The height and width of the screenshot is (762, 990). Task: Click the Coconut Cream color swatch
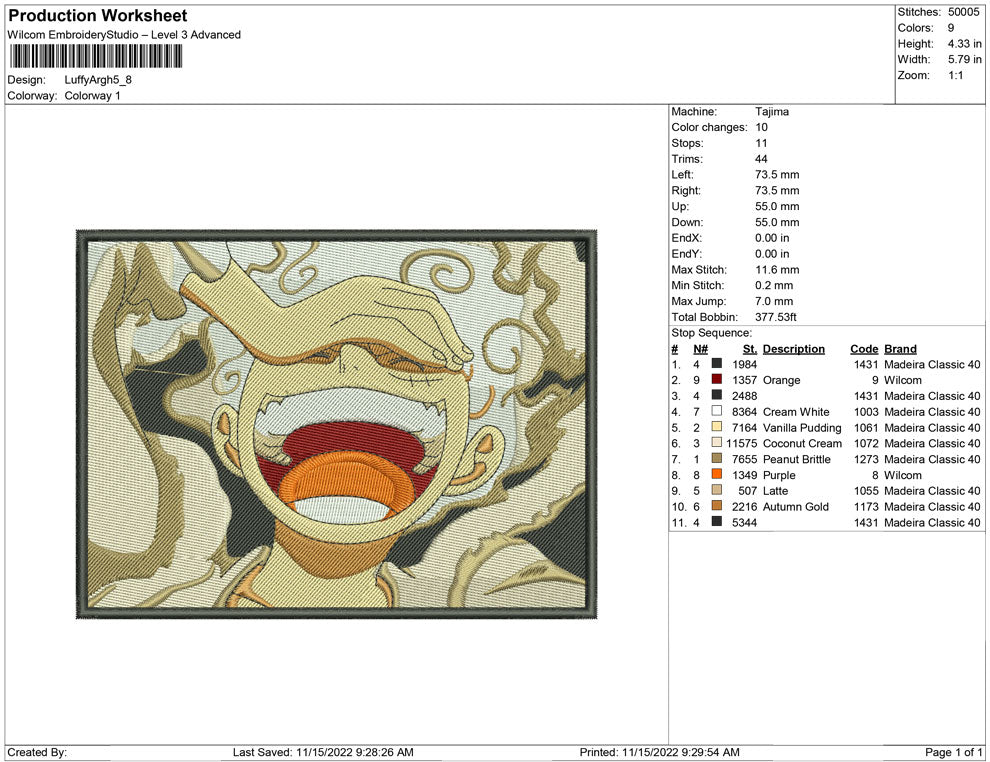[717, 443]
